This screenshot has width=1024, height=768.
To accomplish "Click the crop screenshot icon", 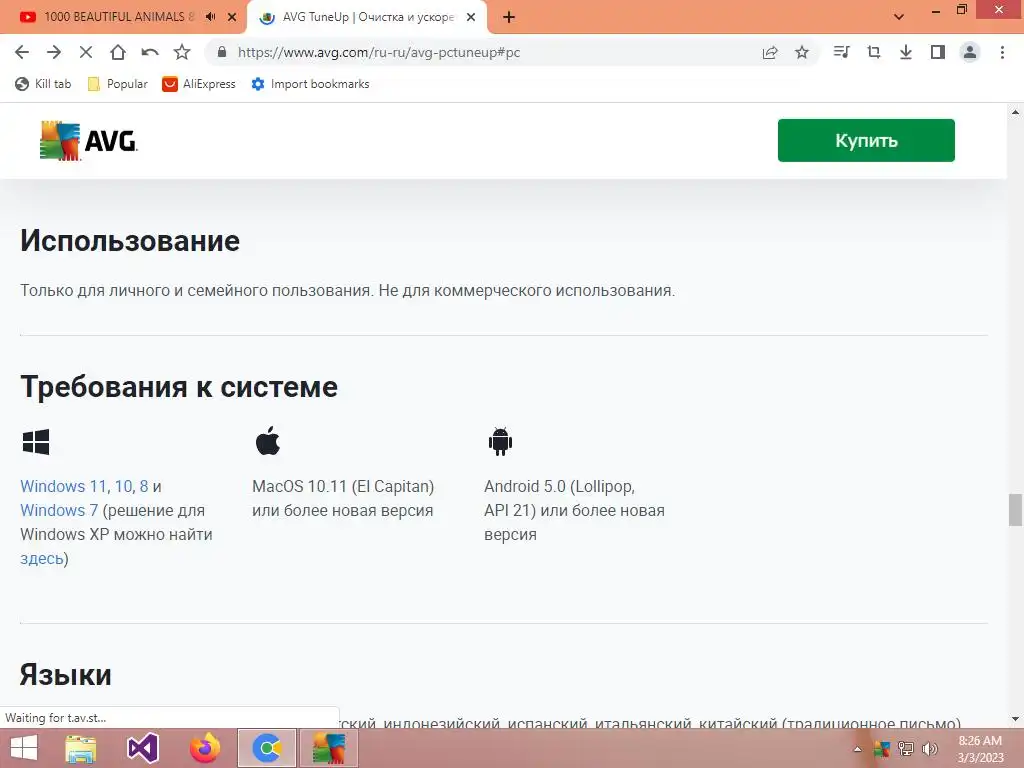I will 873,52.
